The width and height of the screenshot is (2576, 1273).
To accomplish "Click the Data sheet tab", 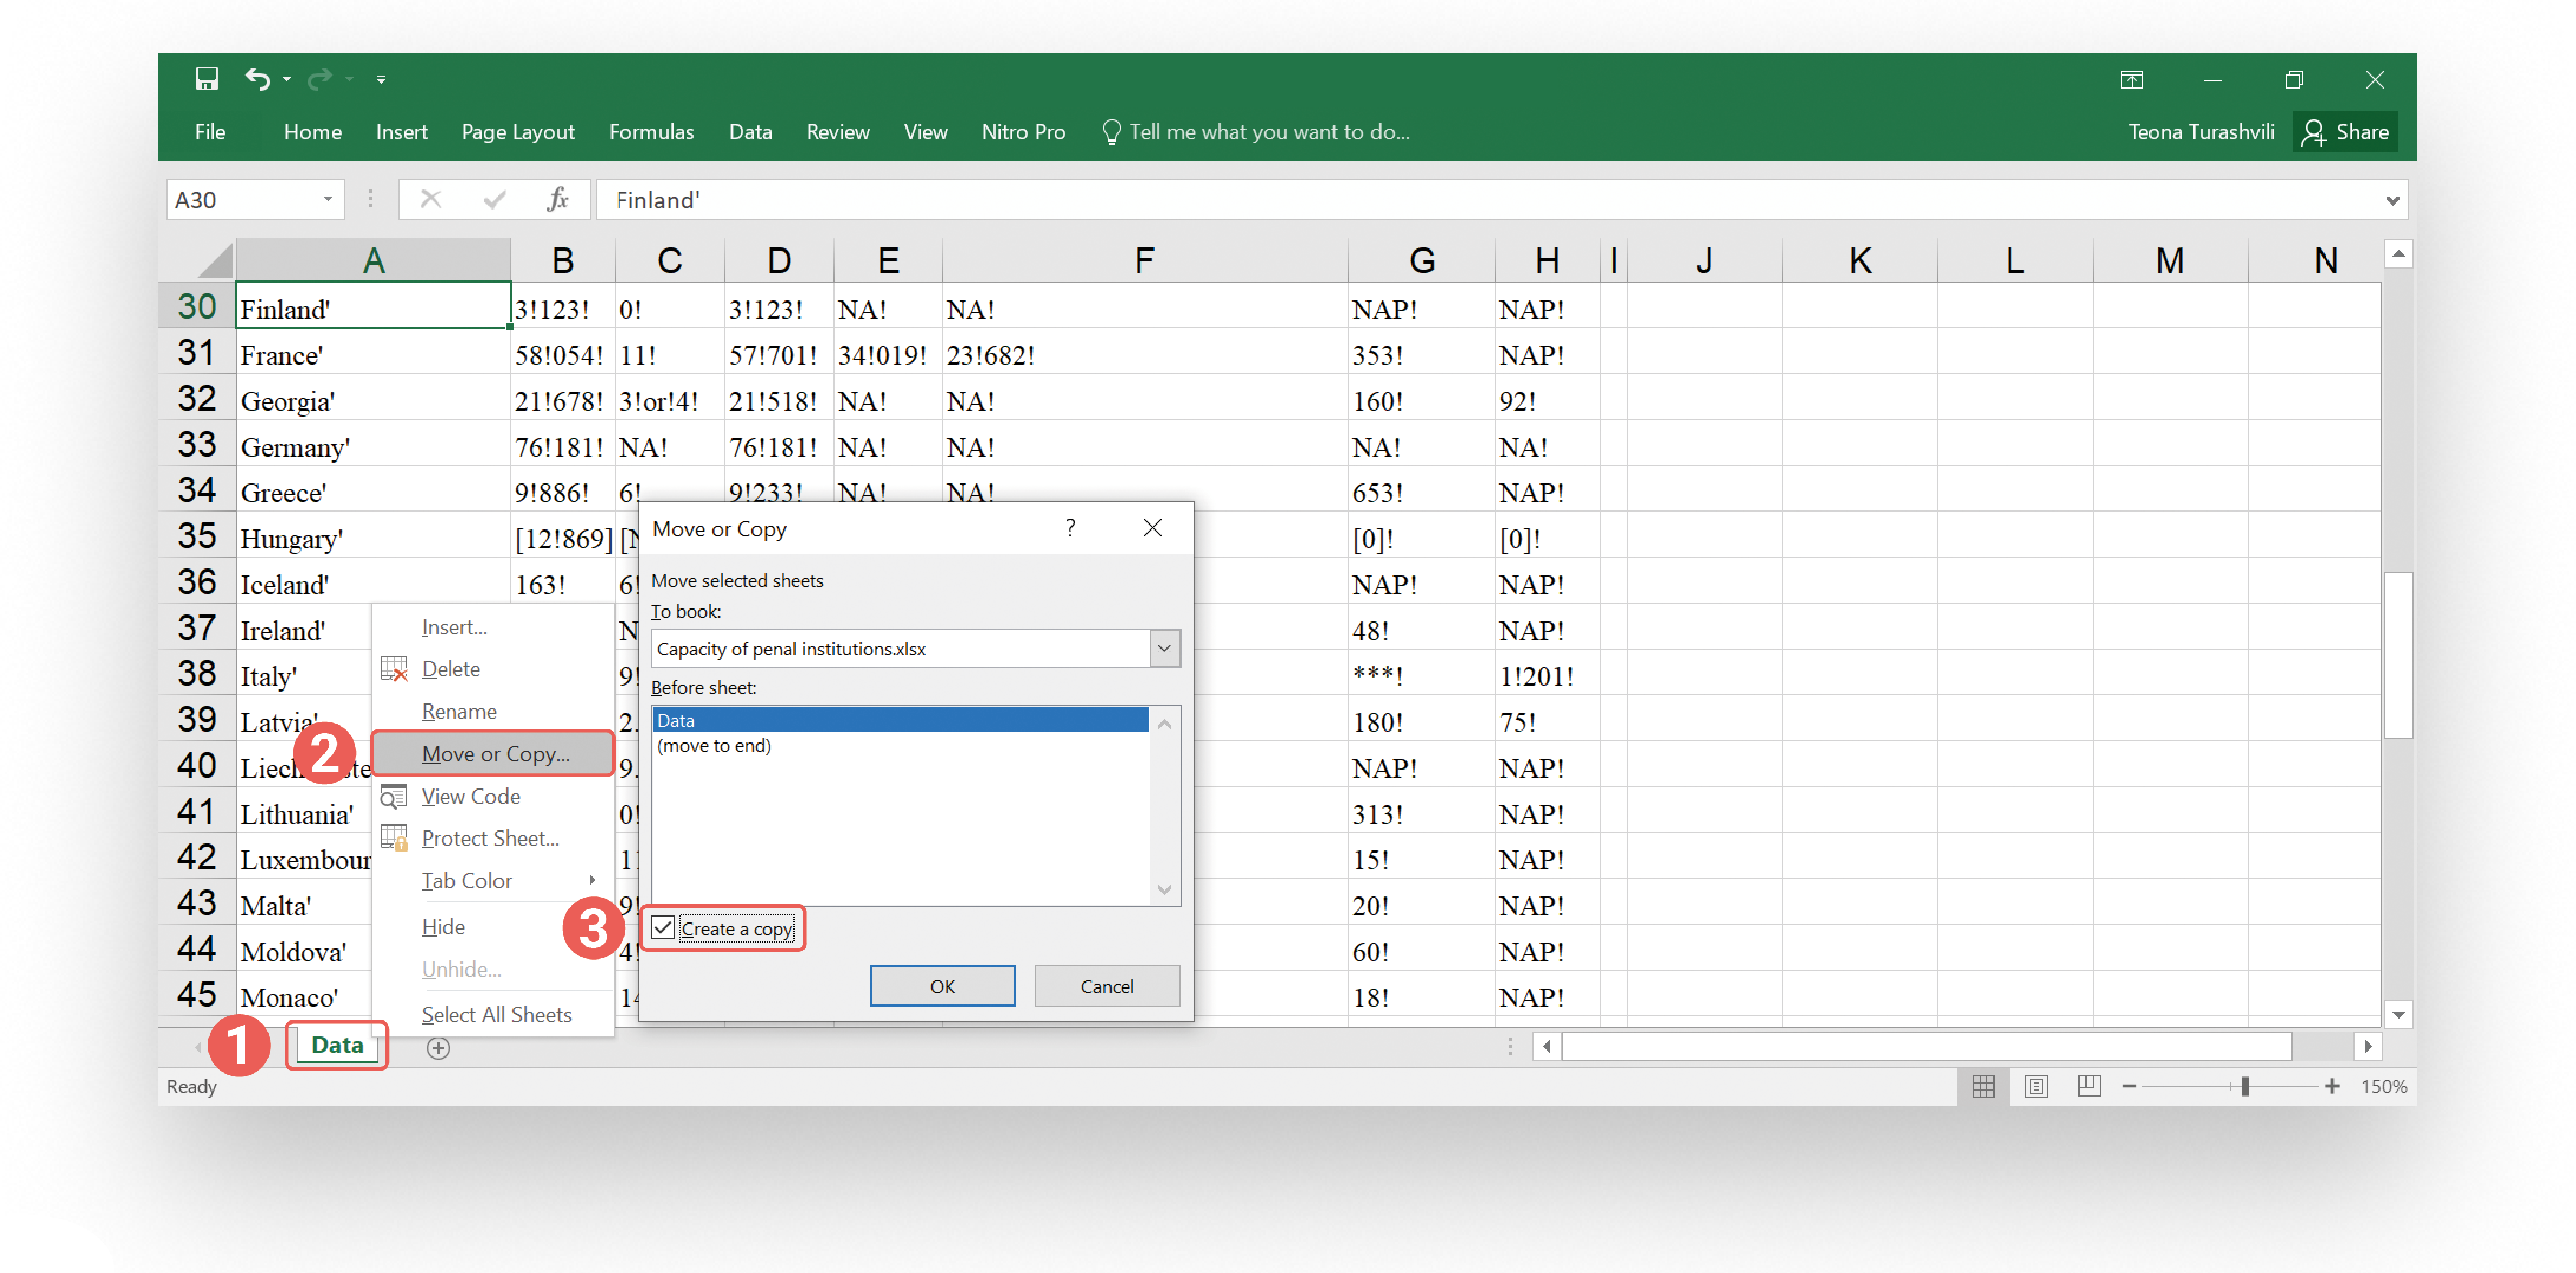I will point(337,1045).
